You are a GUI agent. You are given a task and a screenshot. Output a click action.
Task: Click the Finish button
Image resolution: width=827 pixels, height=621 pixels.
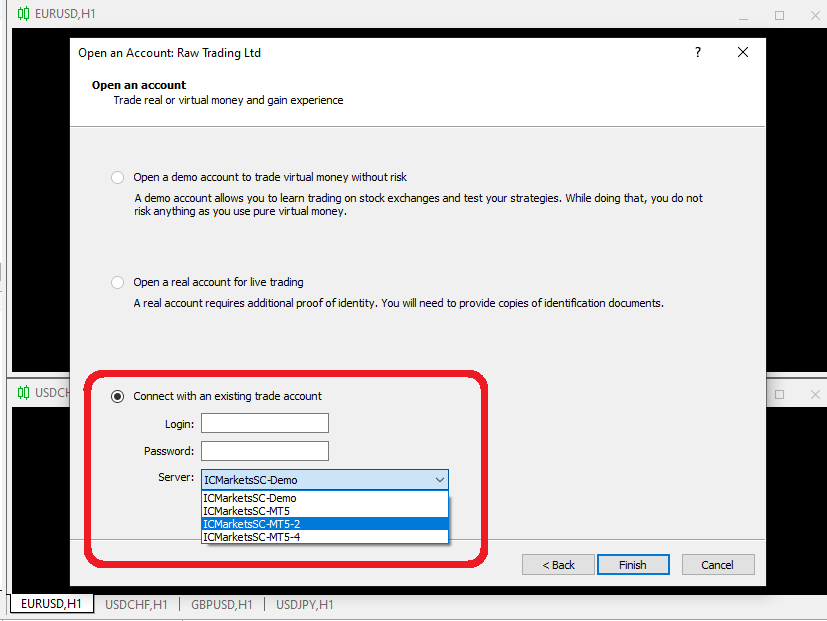pyautogui.click(x=633, y=564)
